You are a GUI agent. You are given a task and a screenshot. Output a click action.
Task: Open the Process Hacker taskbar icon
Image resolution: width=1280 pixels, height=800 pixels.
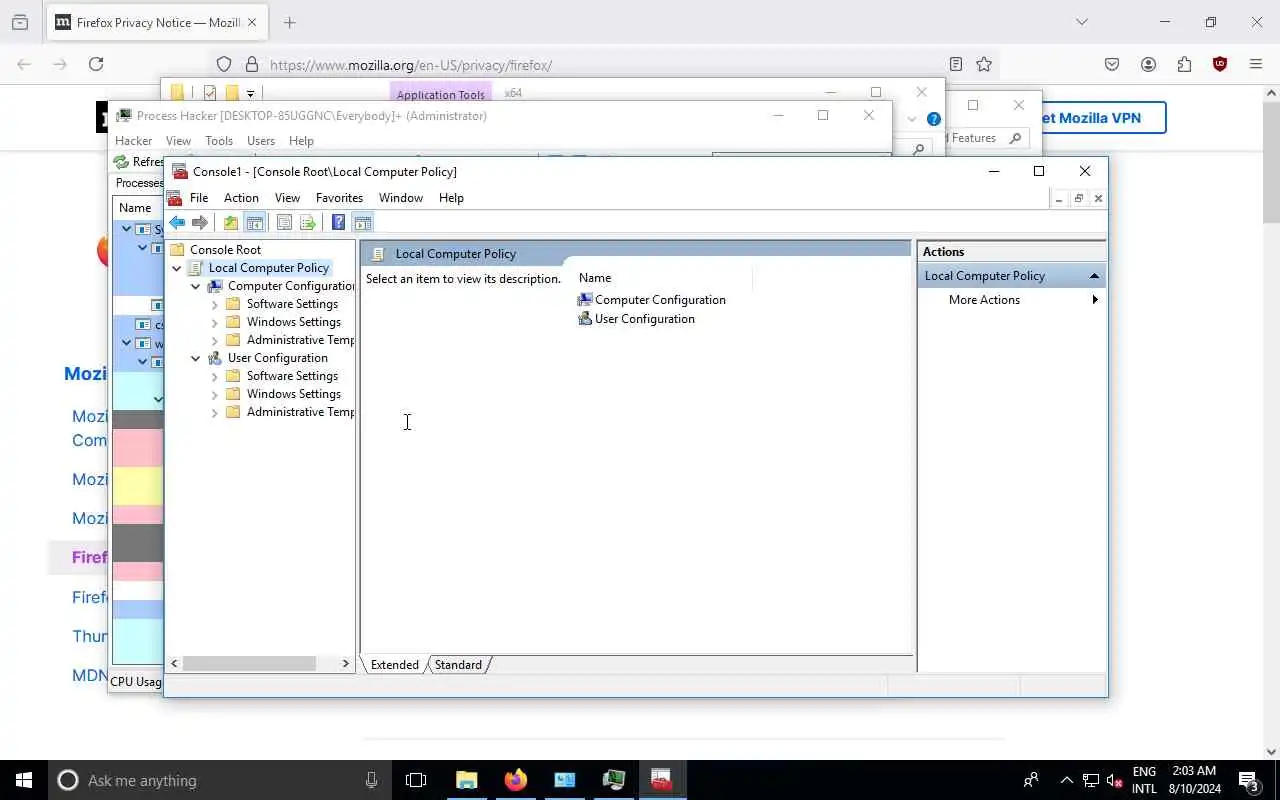613,780
